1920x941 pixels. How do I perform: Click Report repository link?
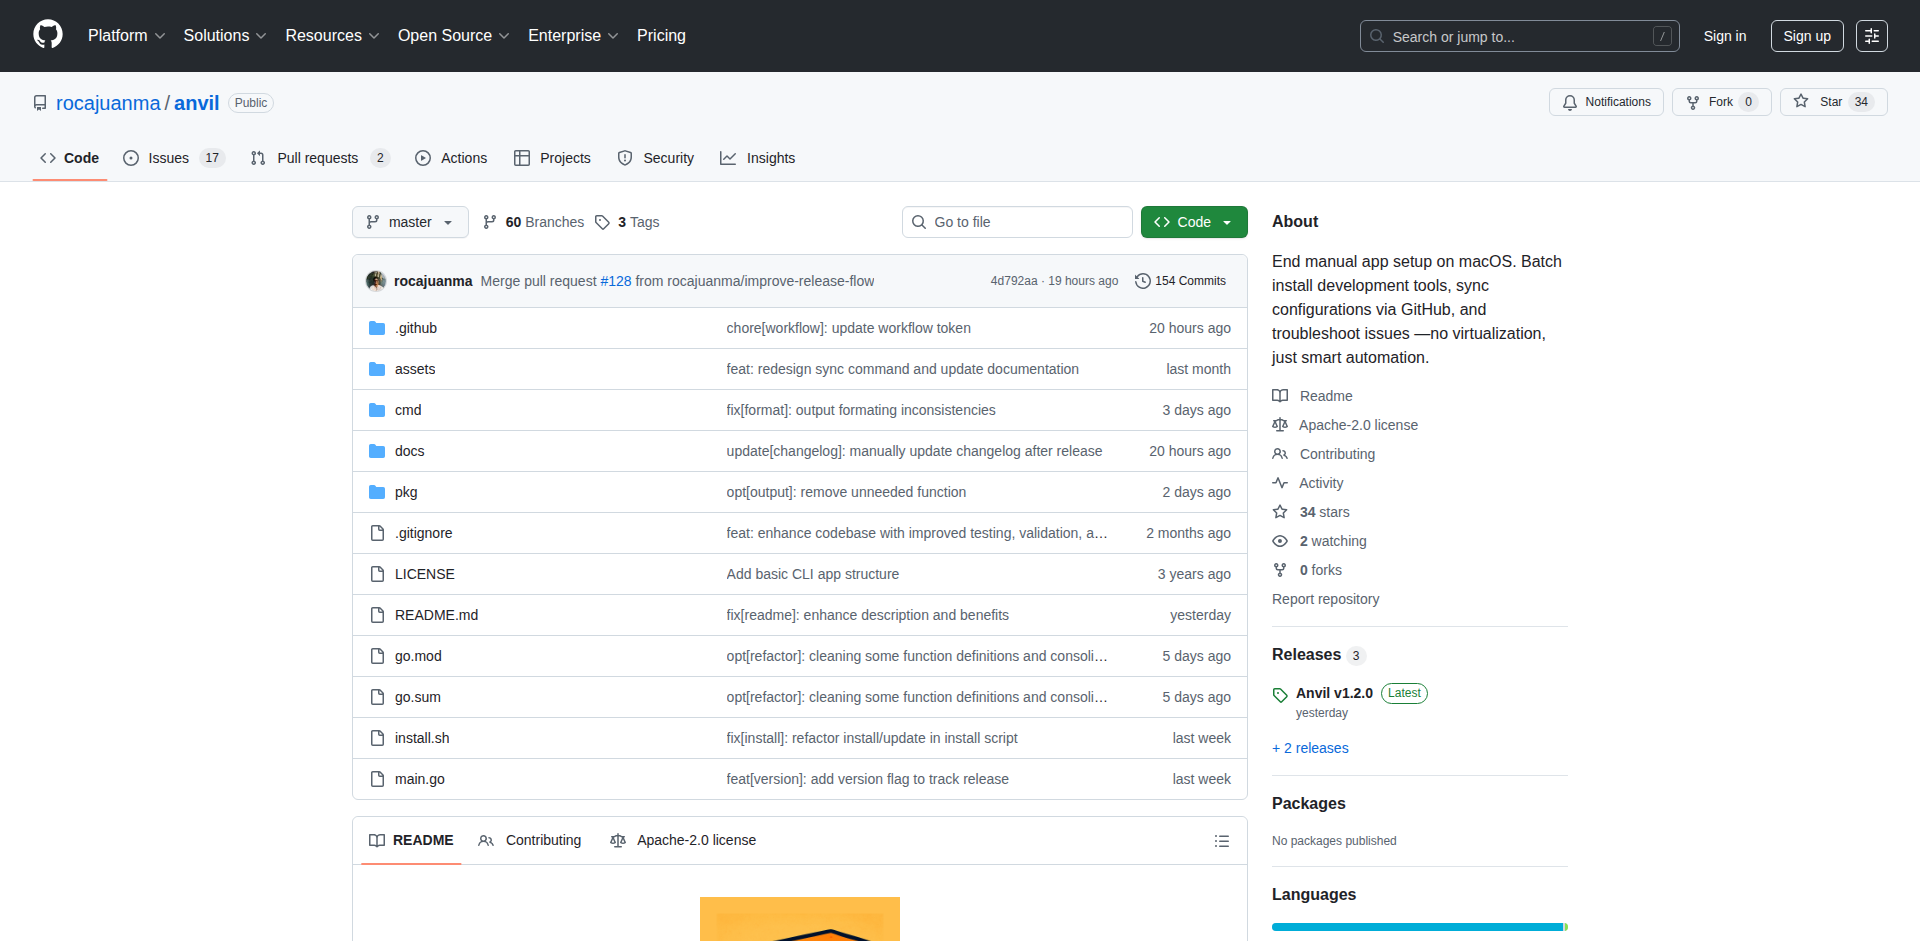pos(1325,599)
